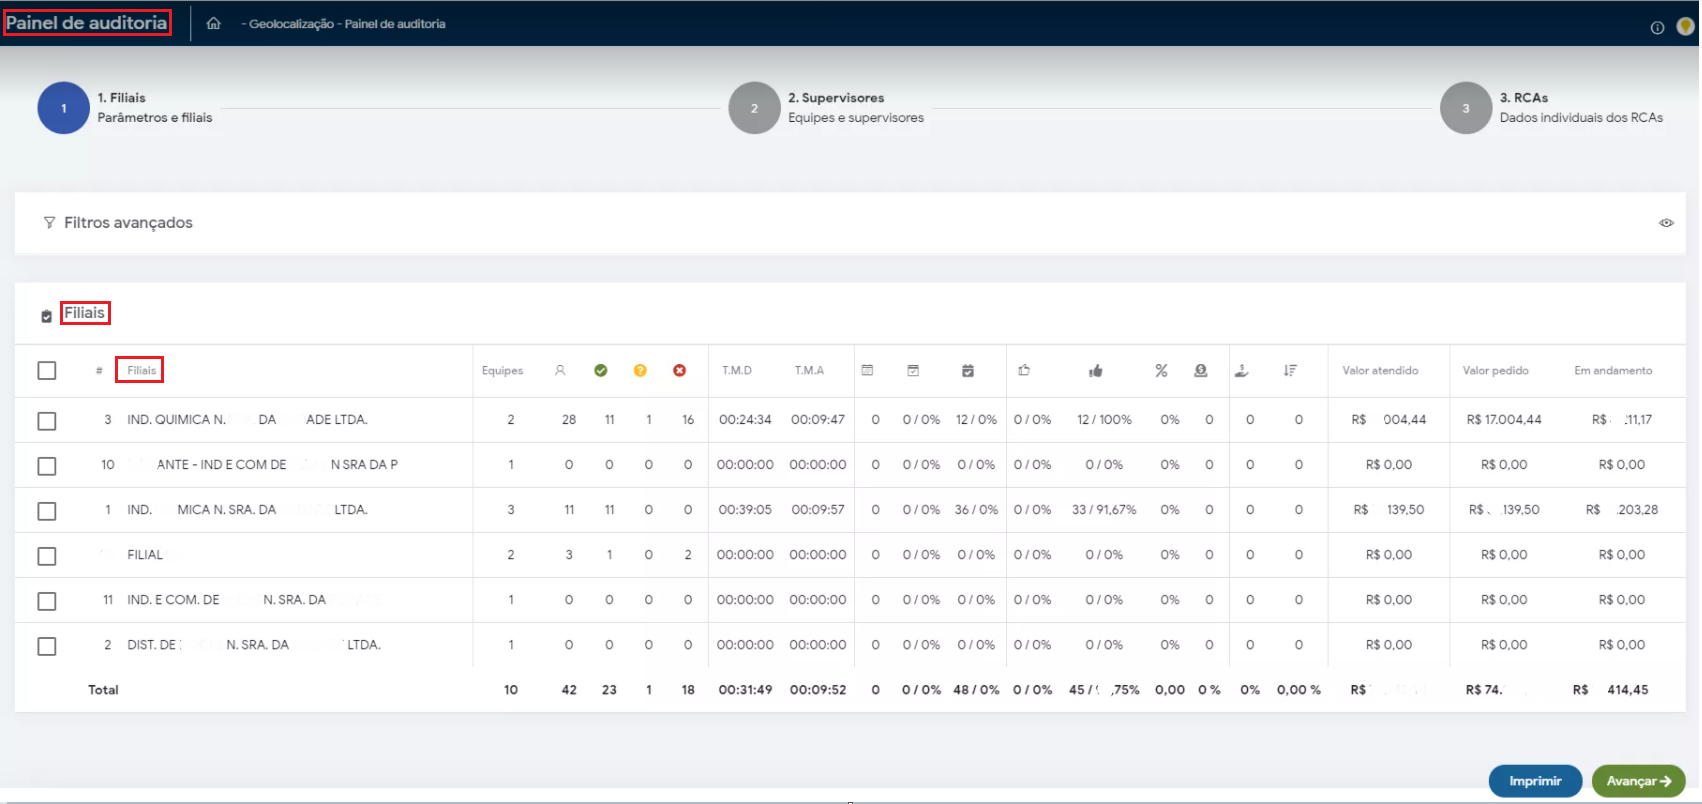Image resolution: width=1702 pixels, height=804 pixels.
Task: Click the percent symbol column icon
Action: 1161,371
